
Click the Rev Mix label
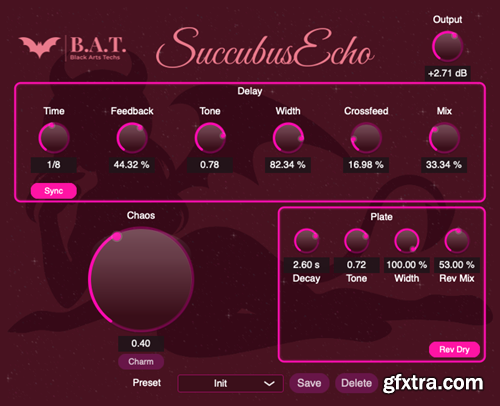click(x=457, y=278)
